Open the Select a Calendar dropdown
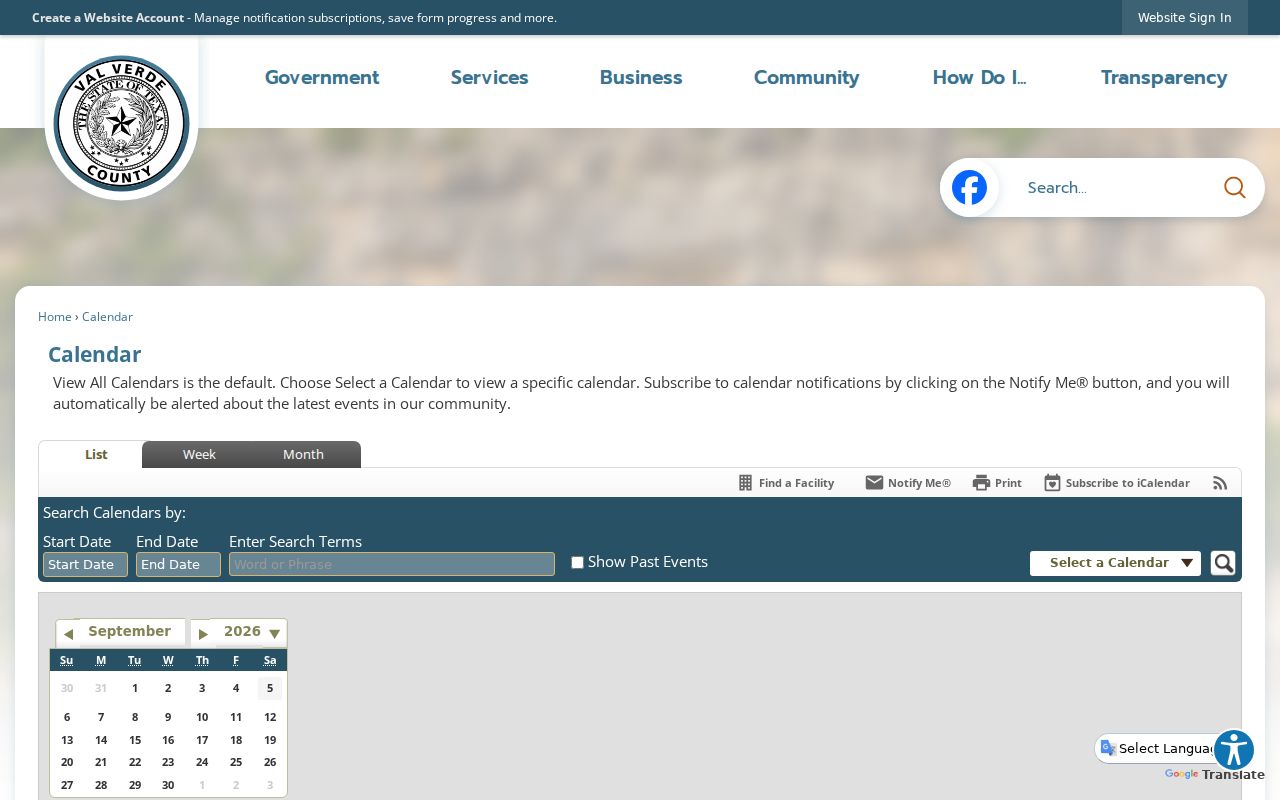1280x800 pixels. [1115, 563]
